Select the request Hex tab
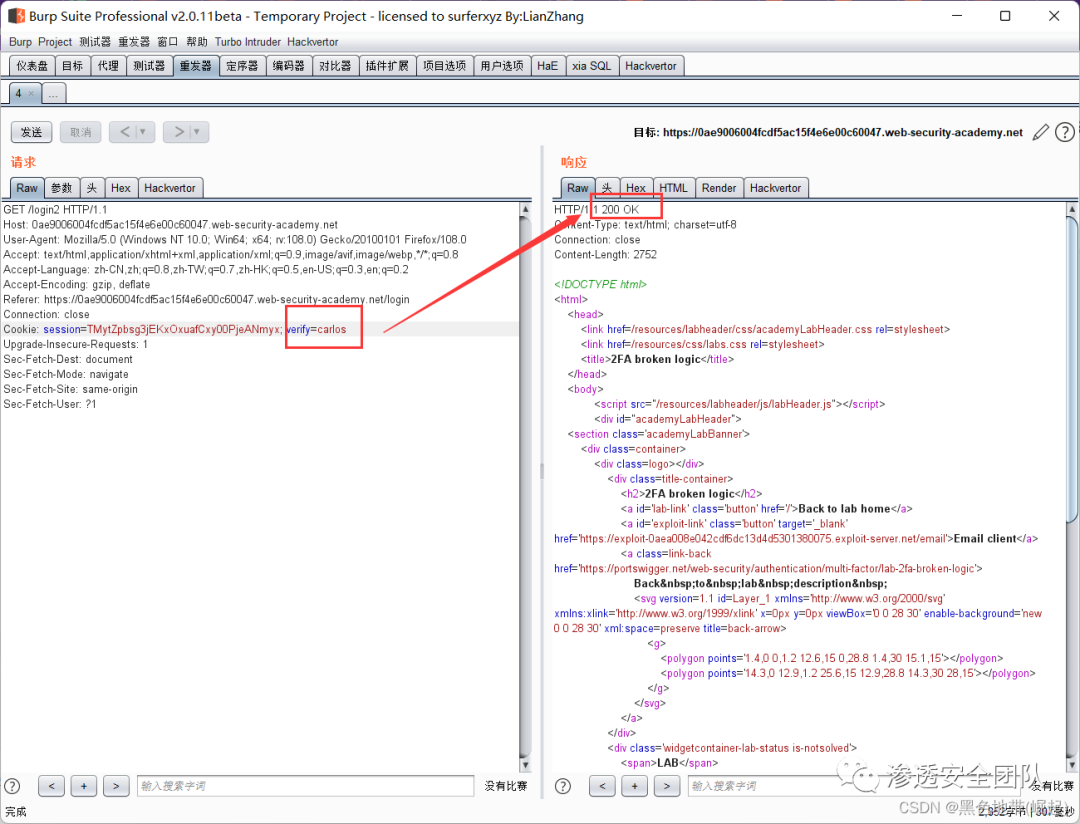This screenshot has width=1080, height=824. pyautogui.click(x=121, y=188)
